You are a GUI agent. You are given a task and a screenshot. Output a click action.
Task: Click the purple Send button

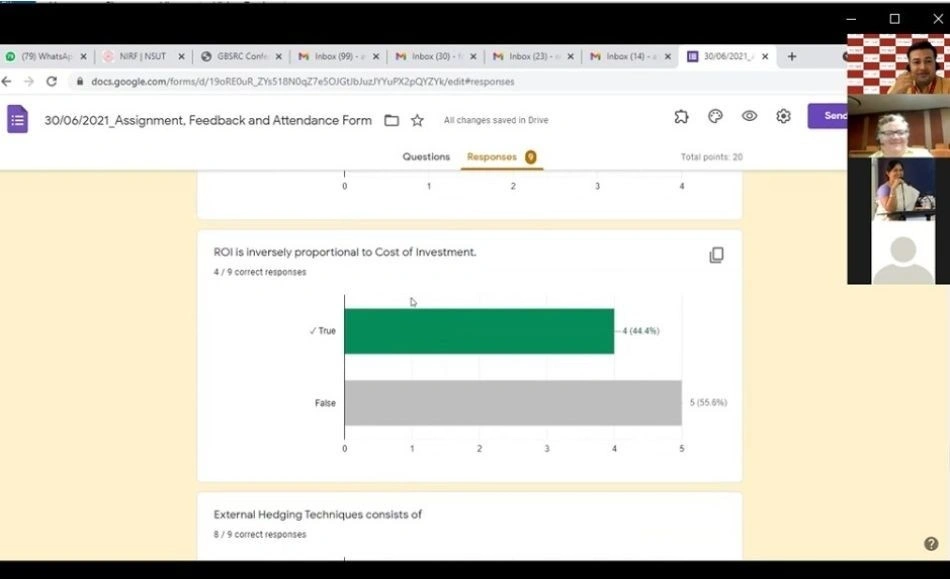pyautogui.click(x=828, y=116)
